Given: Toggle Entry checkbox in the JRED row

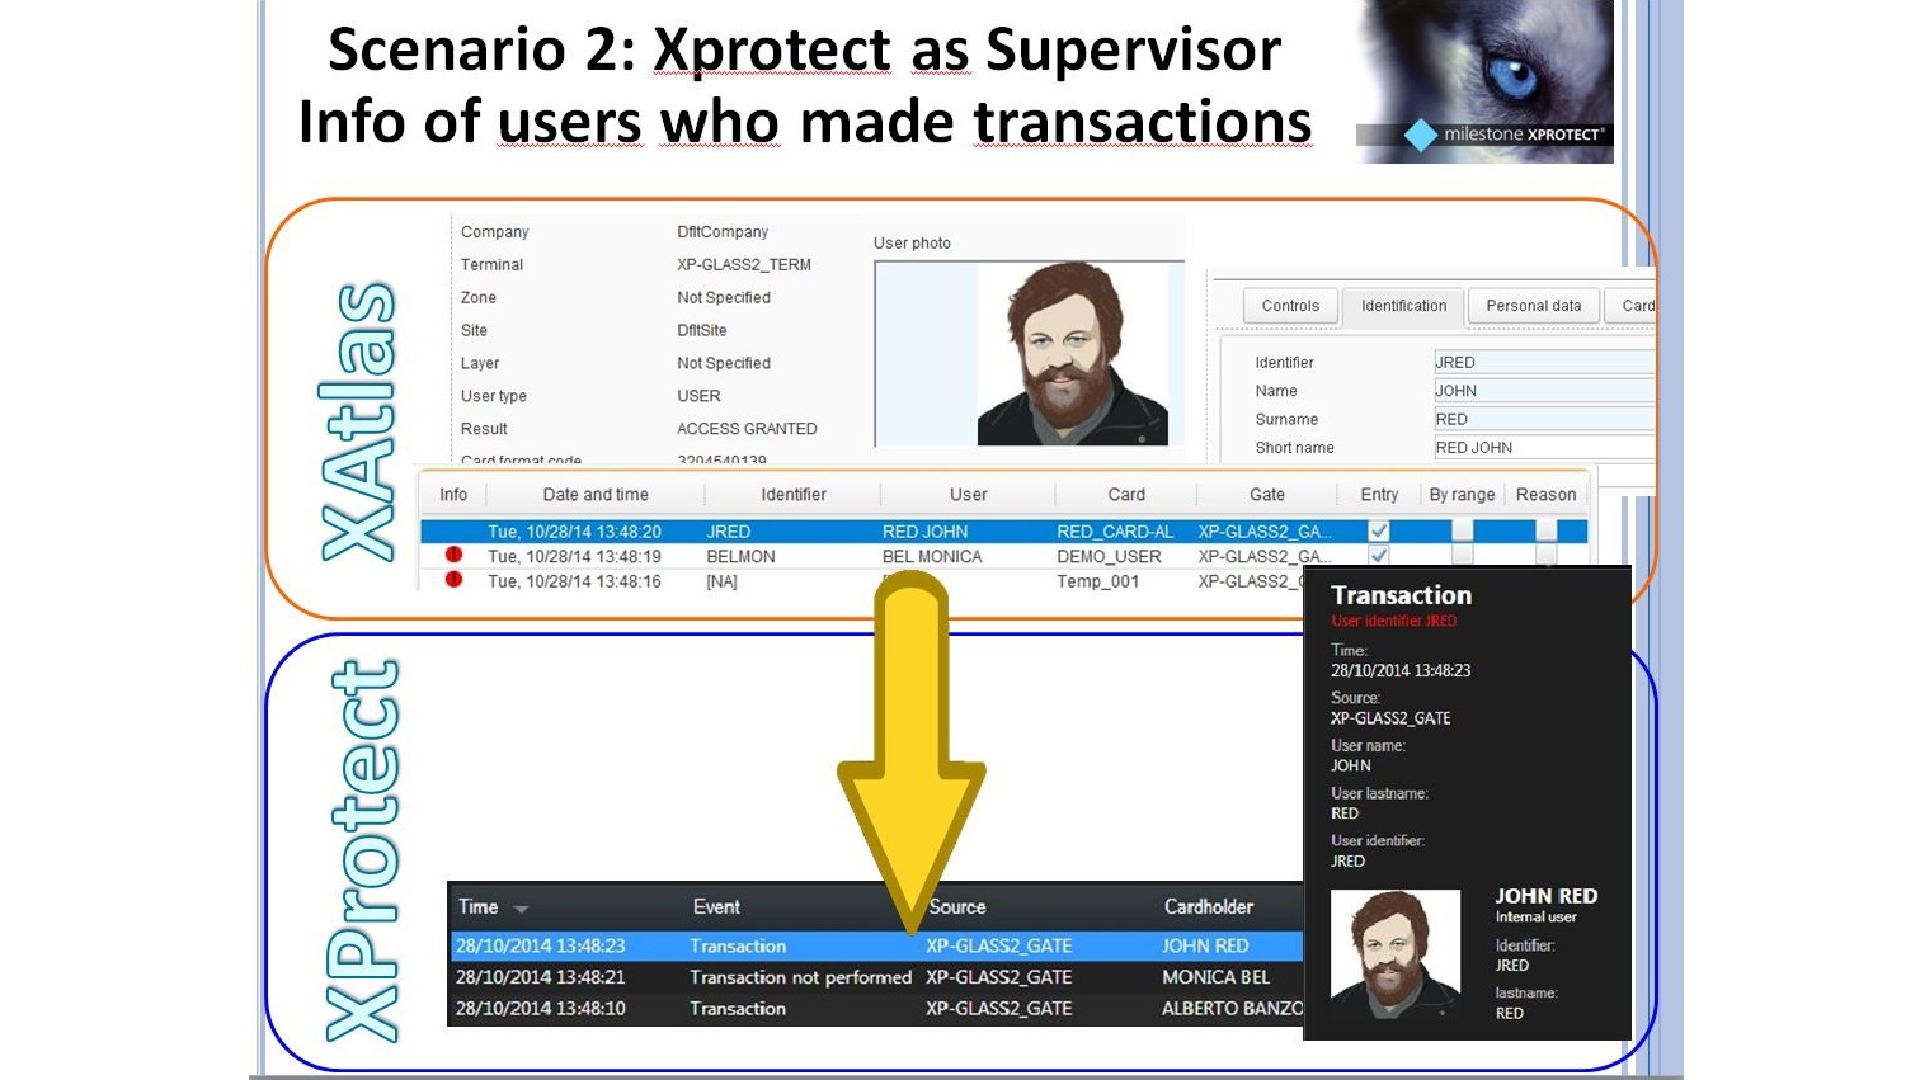Looking at the screenshot, I should [1379, 531].
